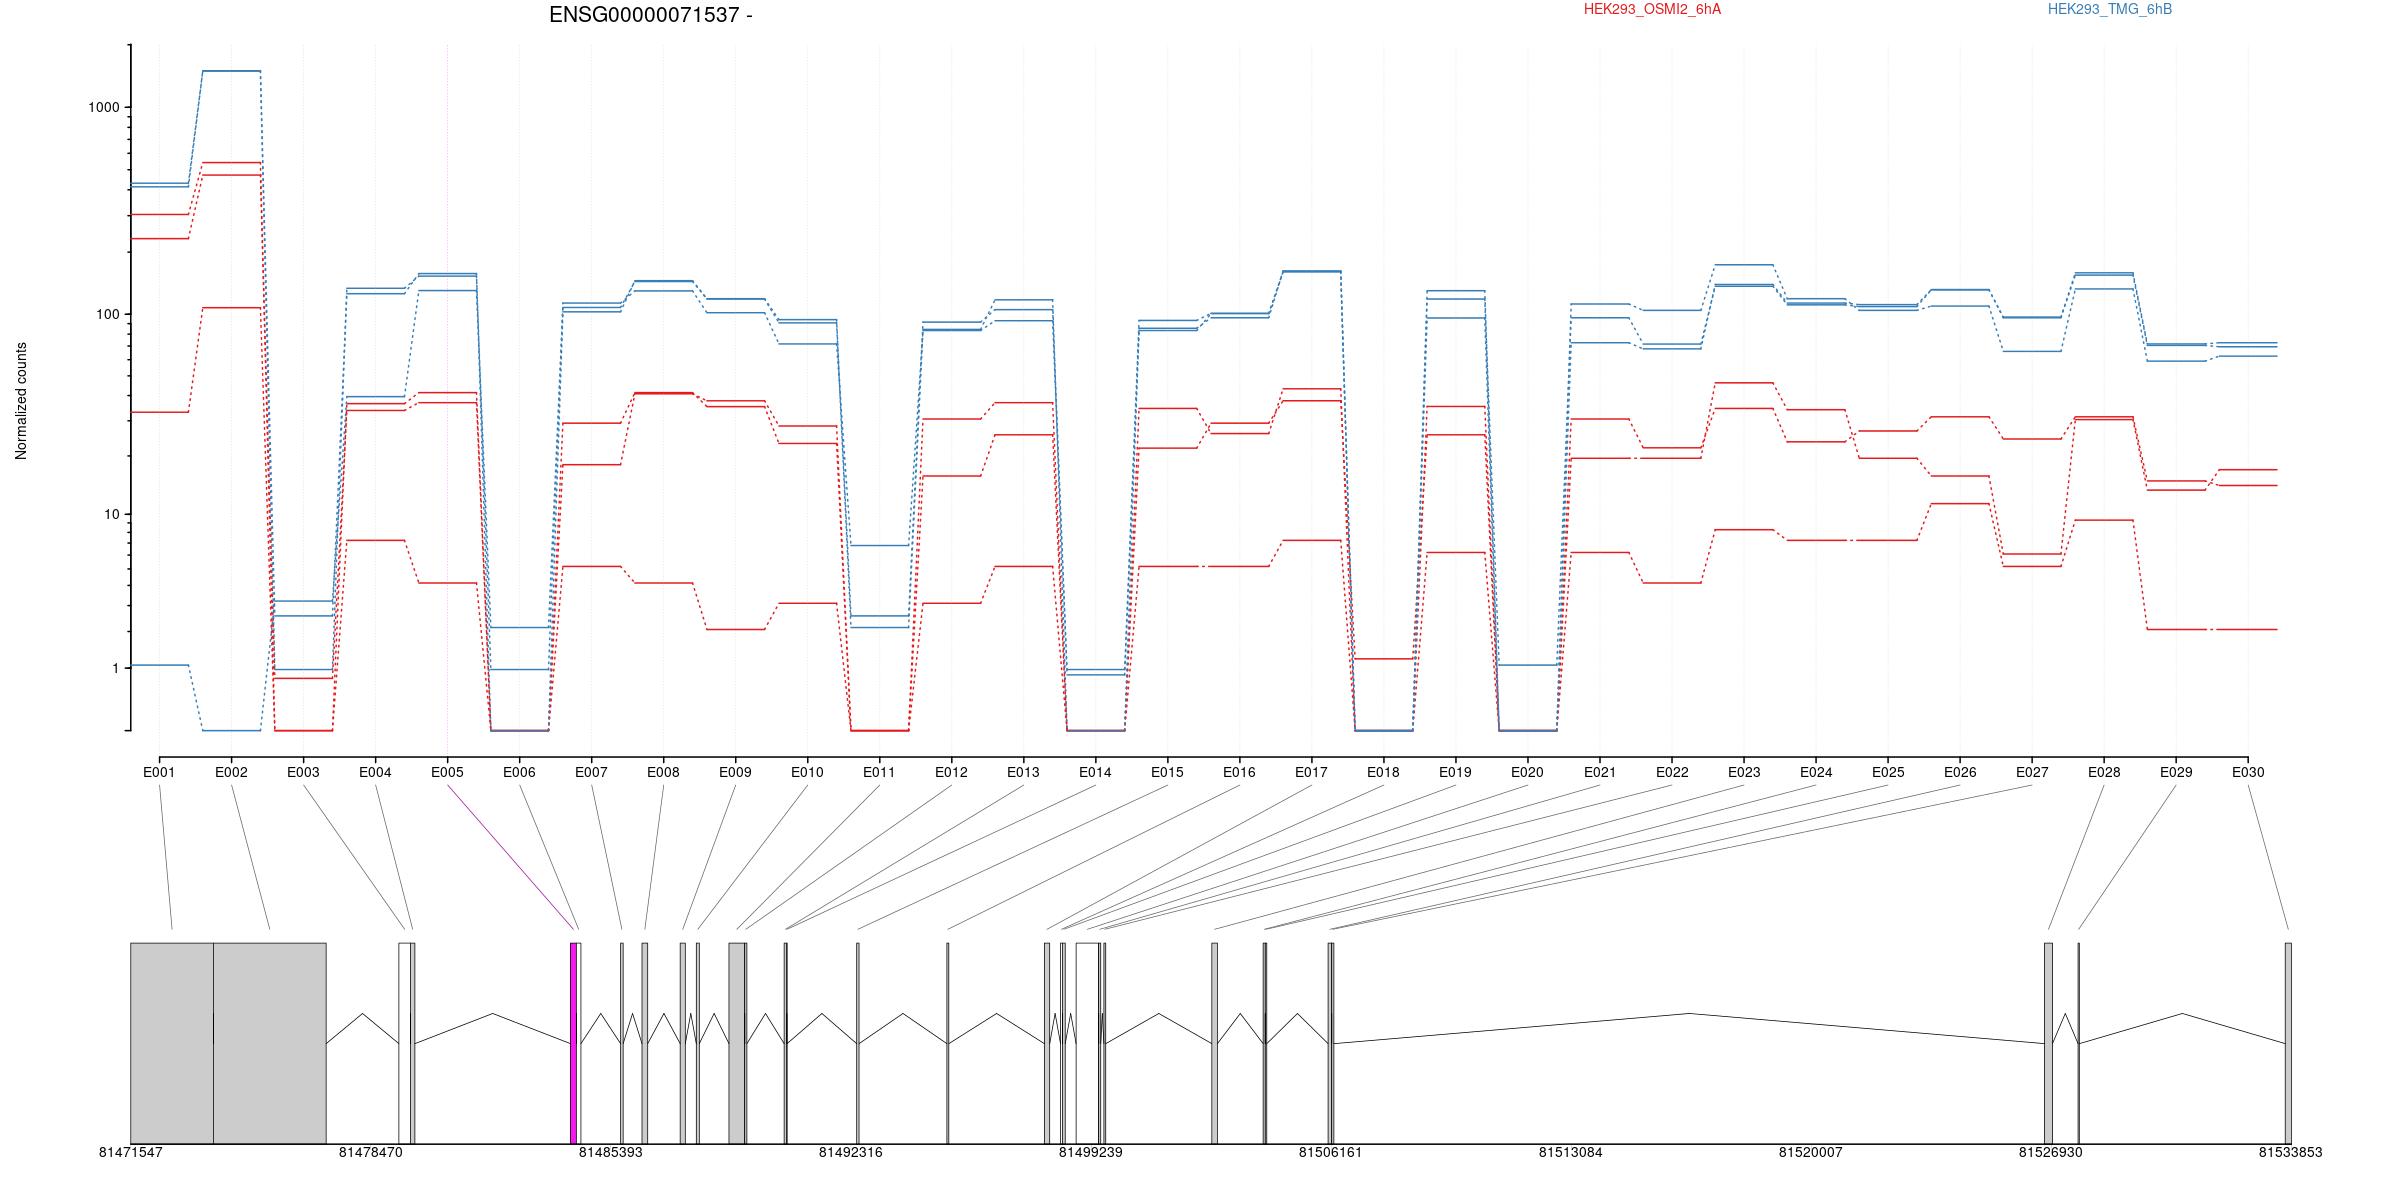Click exon label E009
Image resolution: width=2400 pixels, height=1200 pixels.
pos(735,772)
